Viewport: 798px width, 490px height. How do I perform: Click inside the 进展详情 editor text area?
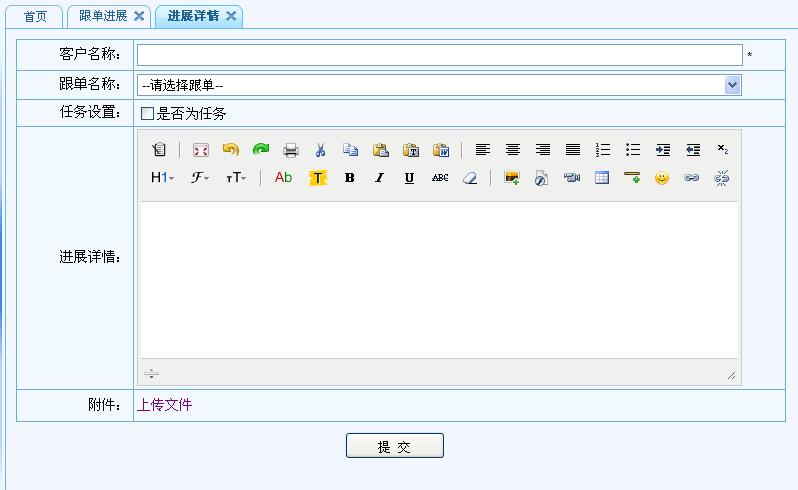click(x=439, y=280)
